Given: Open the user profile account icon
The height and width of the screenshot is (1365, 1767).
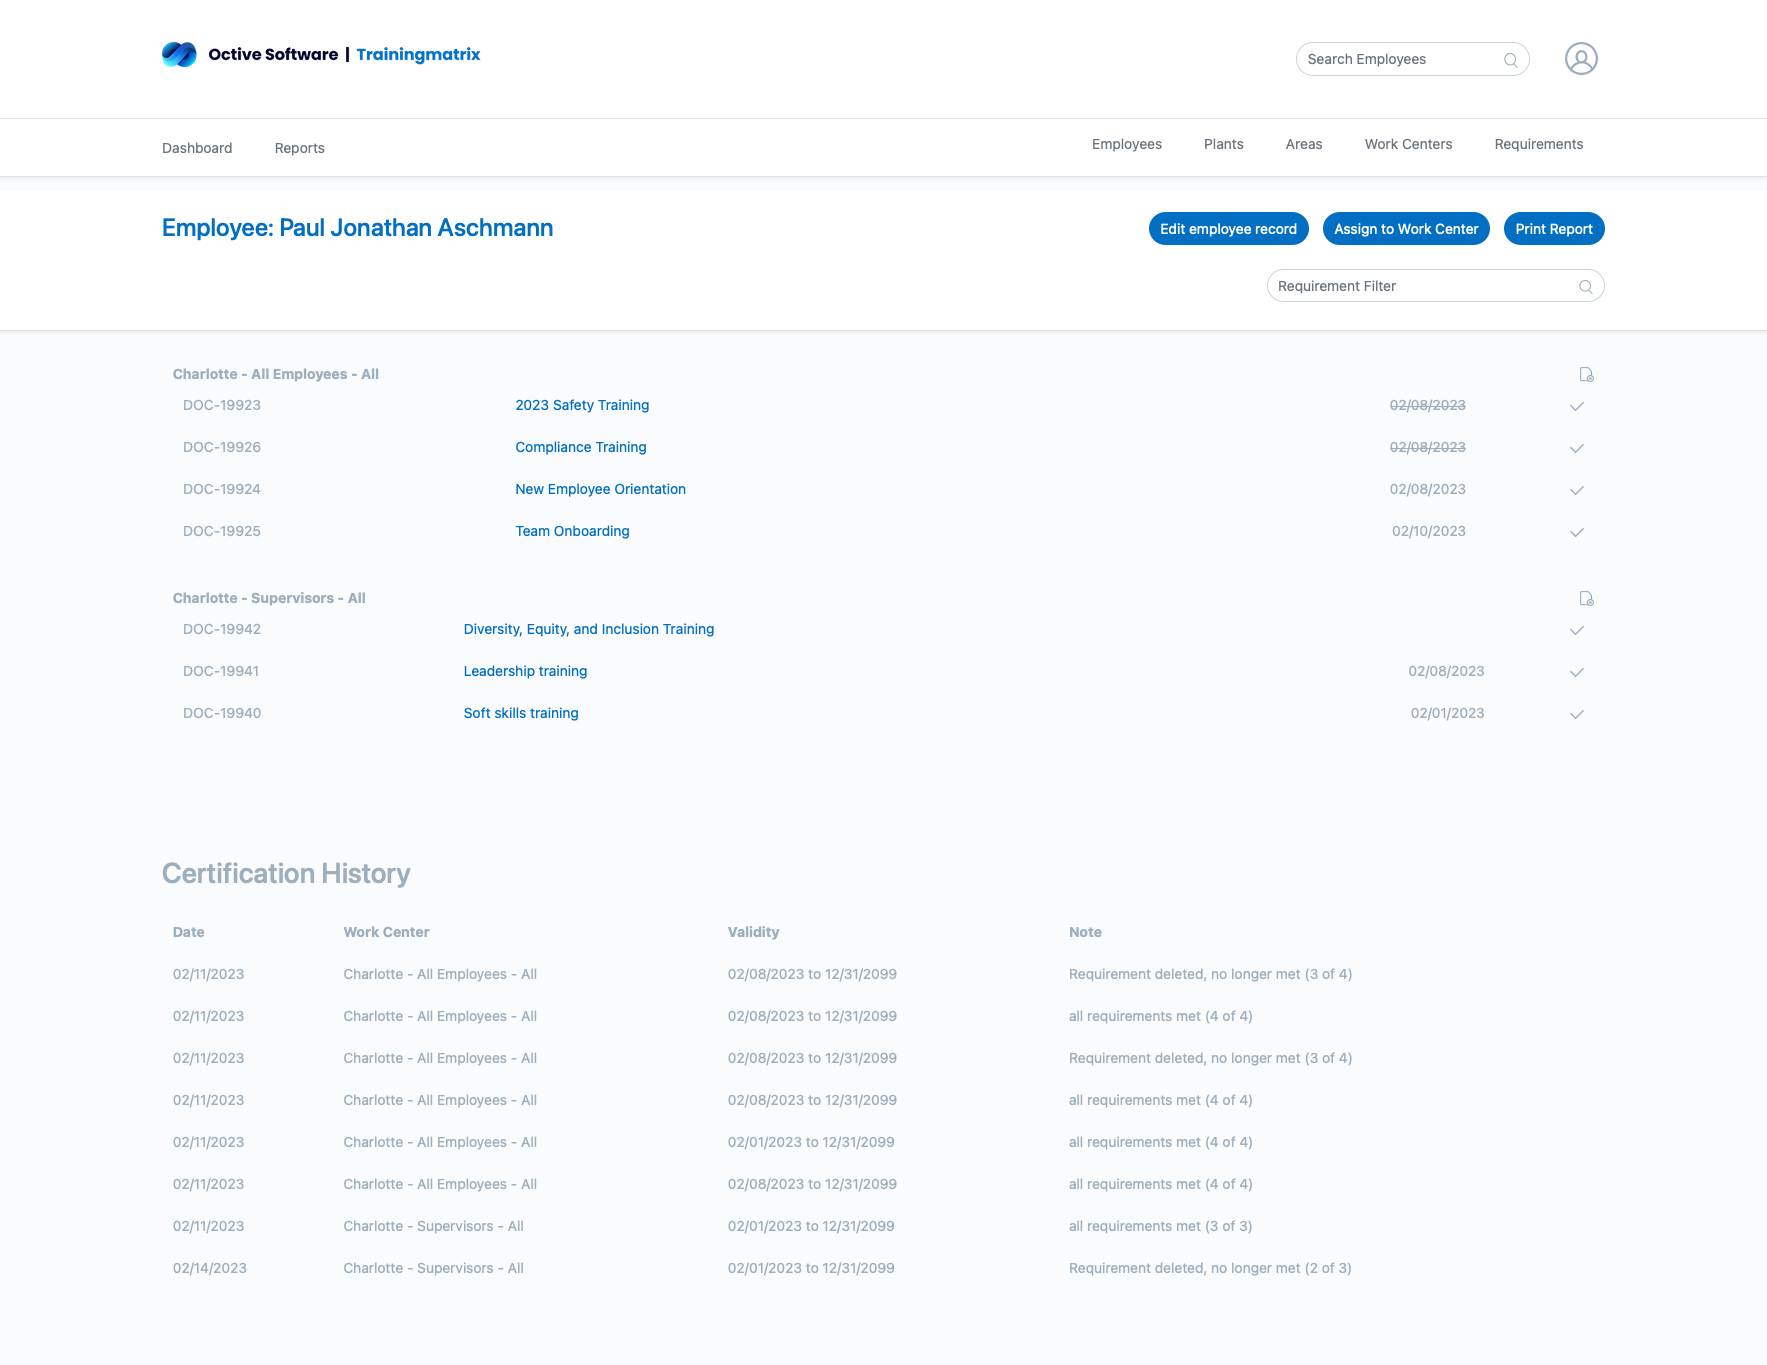Looking at the screenshot, I should [x=1580, y=59].
